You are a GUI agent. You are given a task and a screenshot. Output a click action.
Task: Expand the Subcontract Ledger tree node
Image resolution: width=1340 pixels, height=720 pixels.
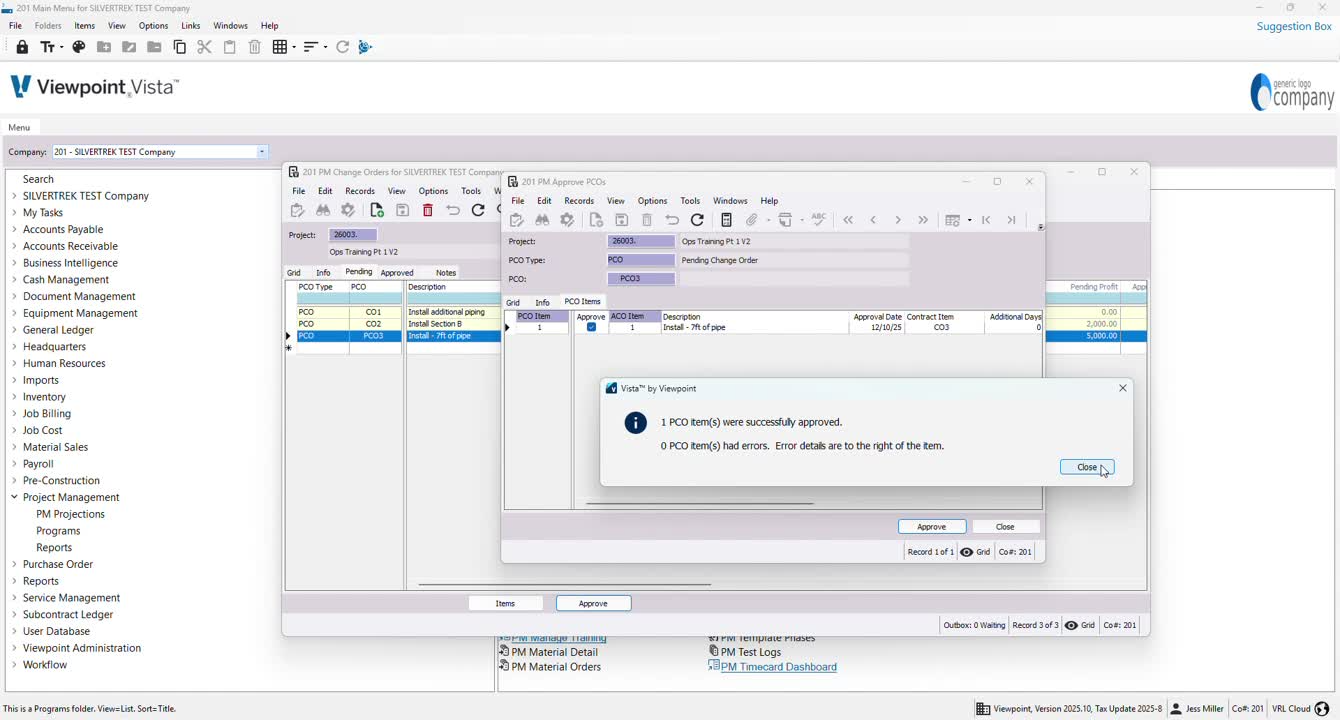[14, 615]
